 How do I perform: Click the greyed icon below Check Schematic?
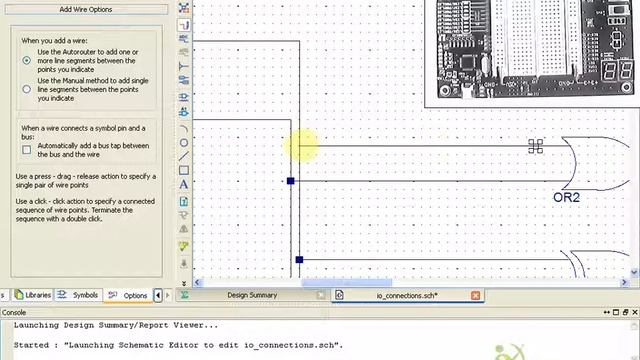click(x=184, y=264)
